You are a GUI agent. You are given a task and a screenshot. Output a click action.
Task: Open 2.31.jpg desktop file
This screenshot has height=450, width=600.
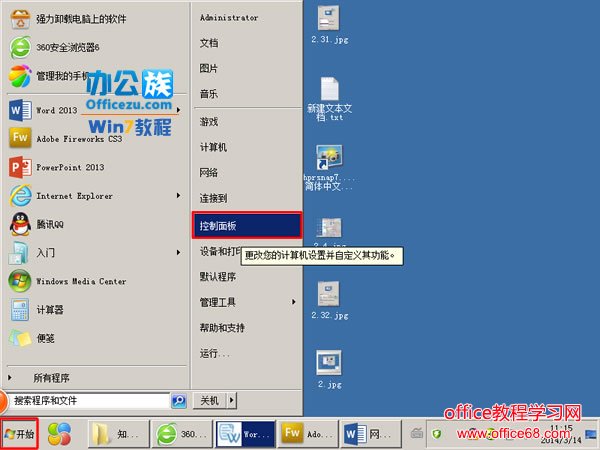(329, 24)
